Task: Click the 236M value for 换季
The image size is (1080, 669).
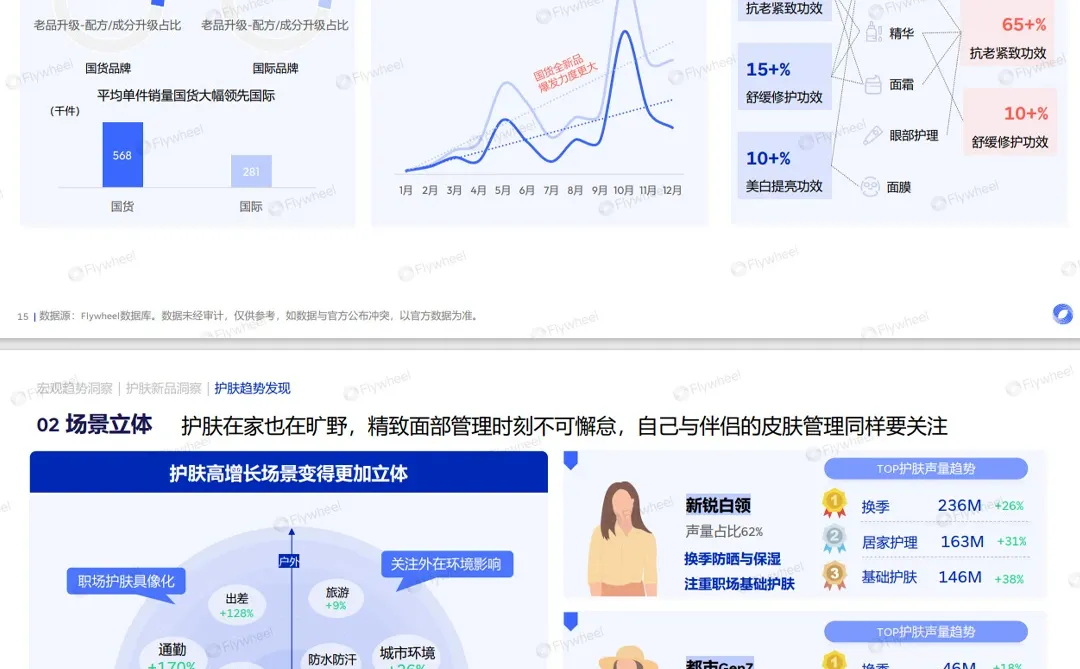Action: (x=959, y=505)
